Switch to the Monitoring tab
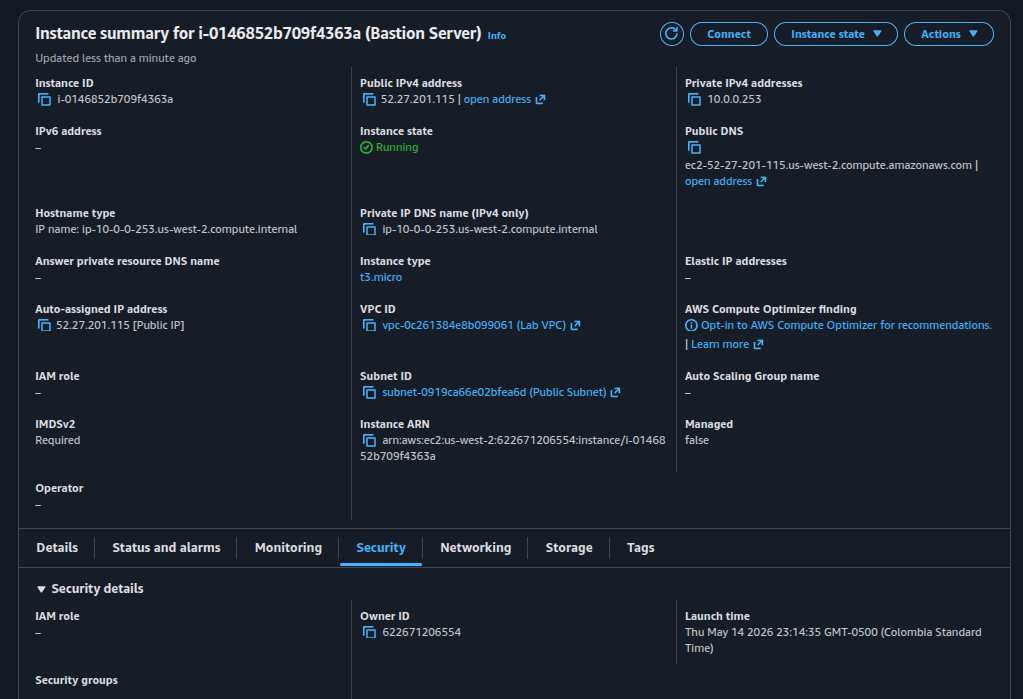Screen dimensions: 1023x699 tap(288, 548)
